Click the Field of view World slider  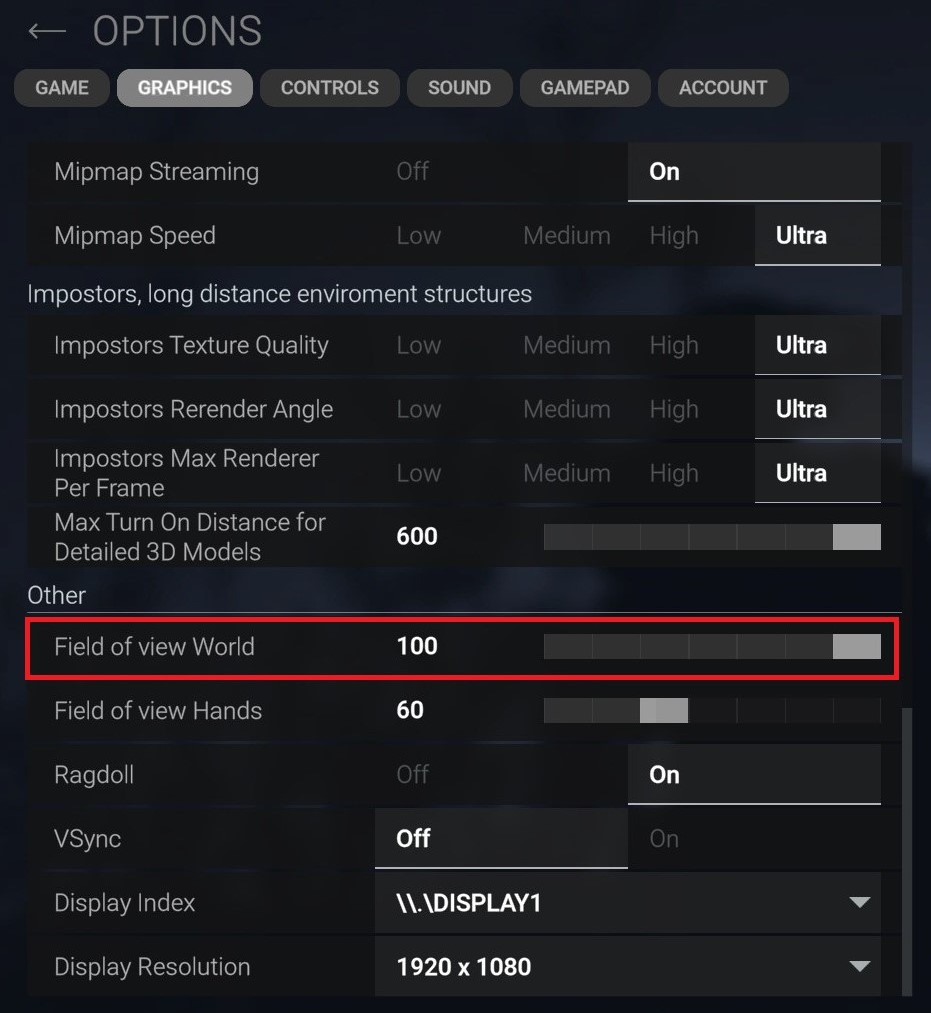tap(711, 647)
